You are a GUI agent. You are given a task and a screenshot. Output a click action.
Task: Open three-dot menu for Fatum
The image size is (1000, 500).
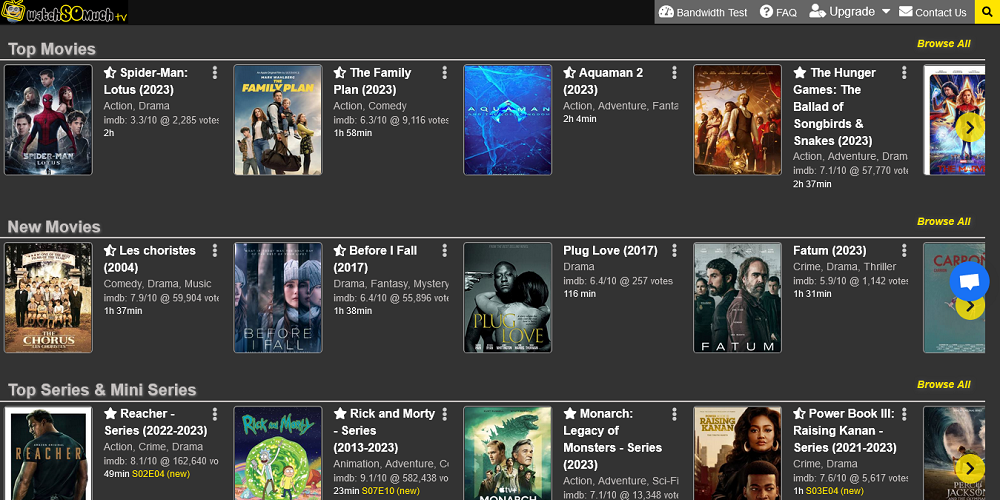click(x=904, y=250)
